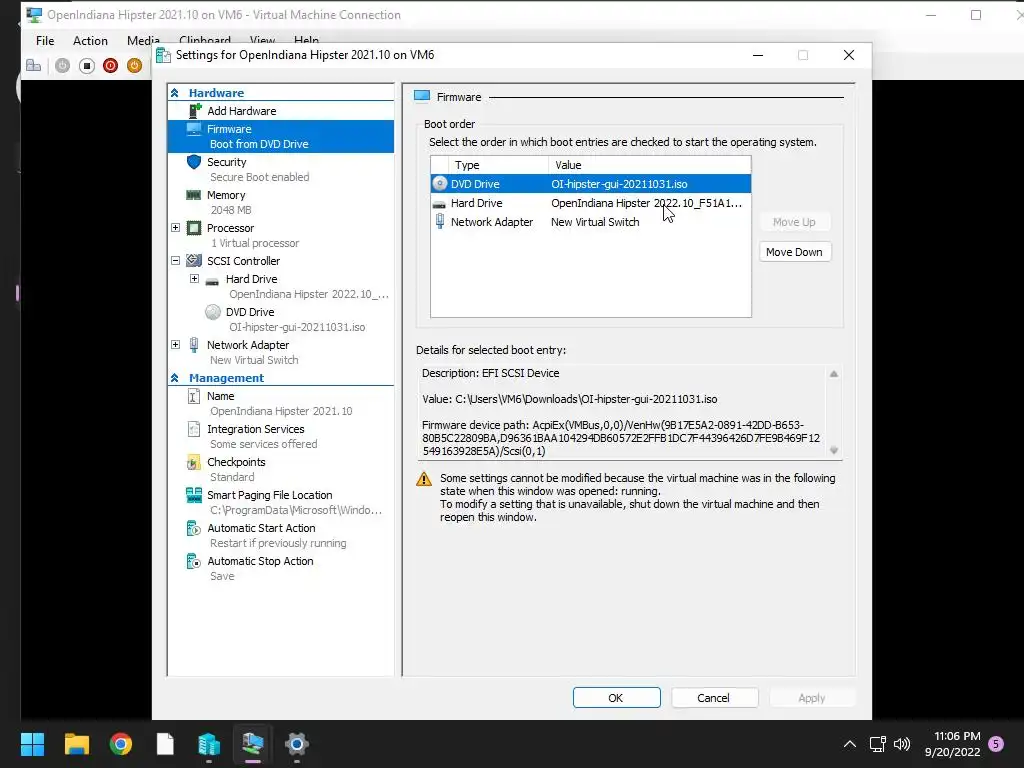Click the Checkpoints icon
Screen dimensions: 1024x768
[193, 462]
